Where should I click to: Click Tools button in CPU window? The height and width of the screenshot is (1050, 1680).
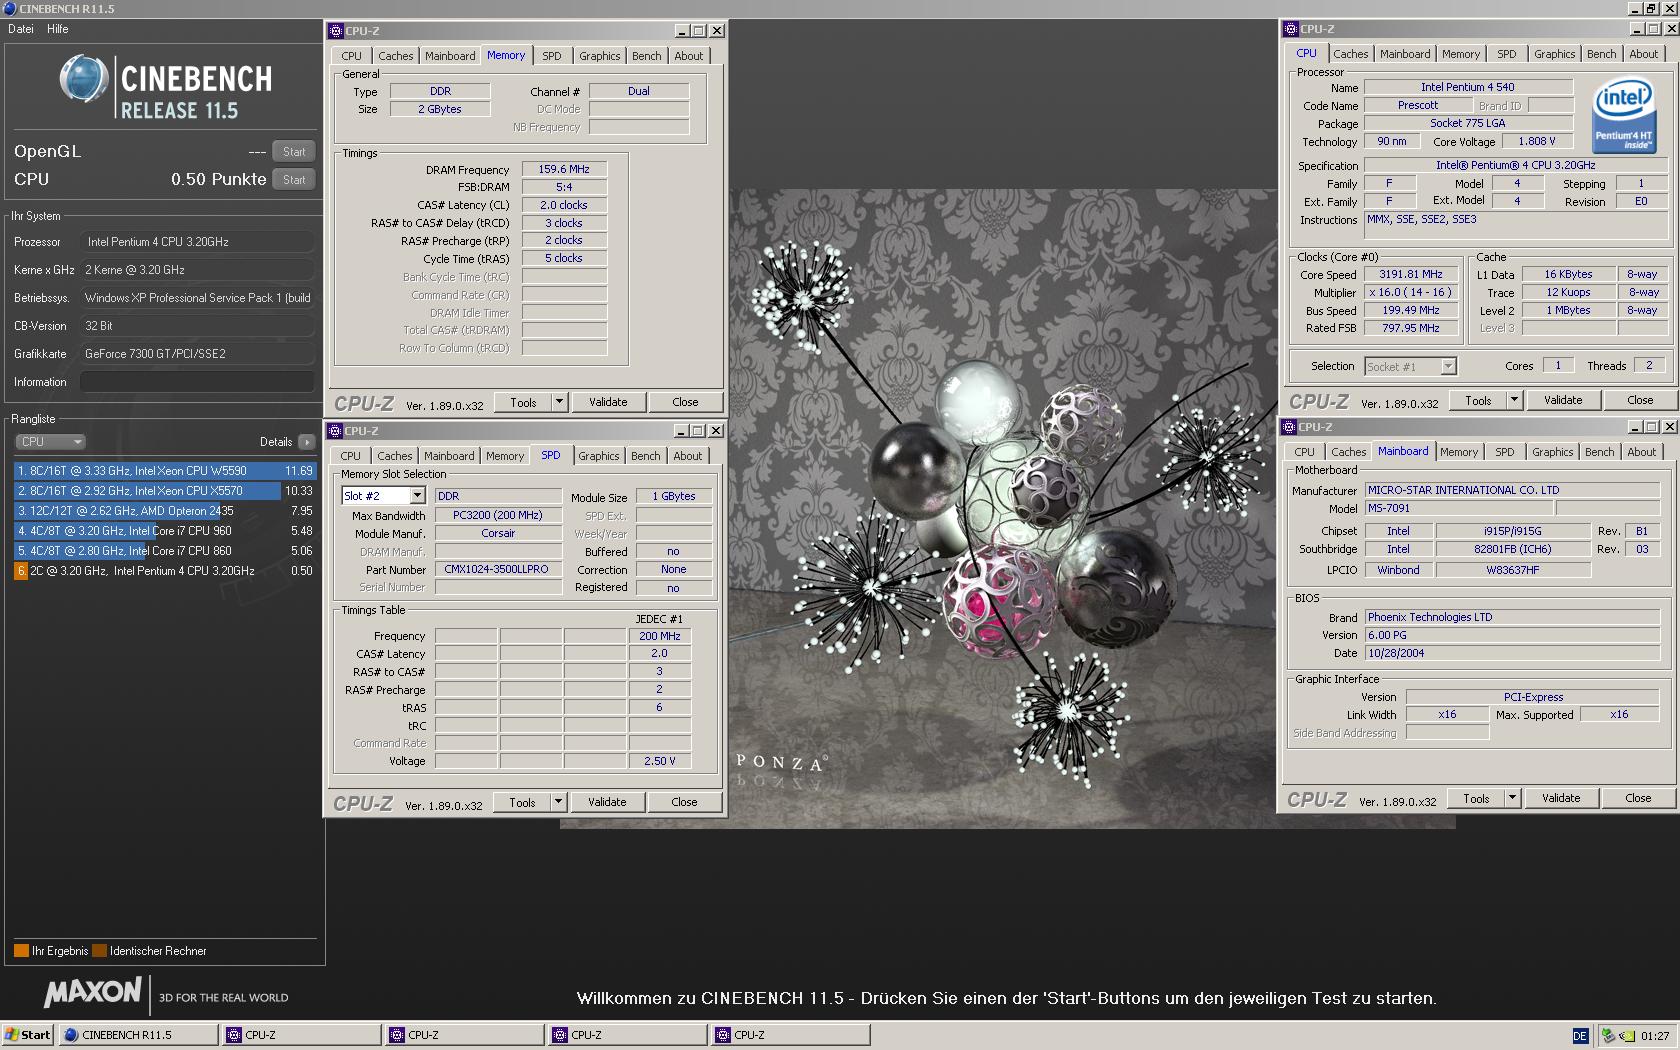pos(1478,400)
